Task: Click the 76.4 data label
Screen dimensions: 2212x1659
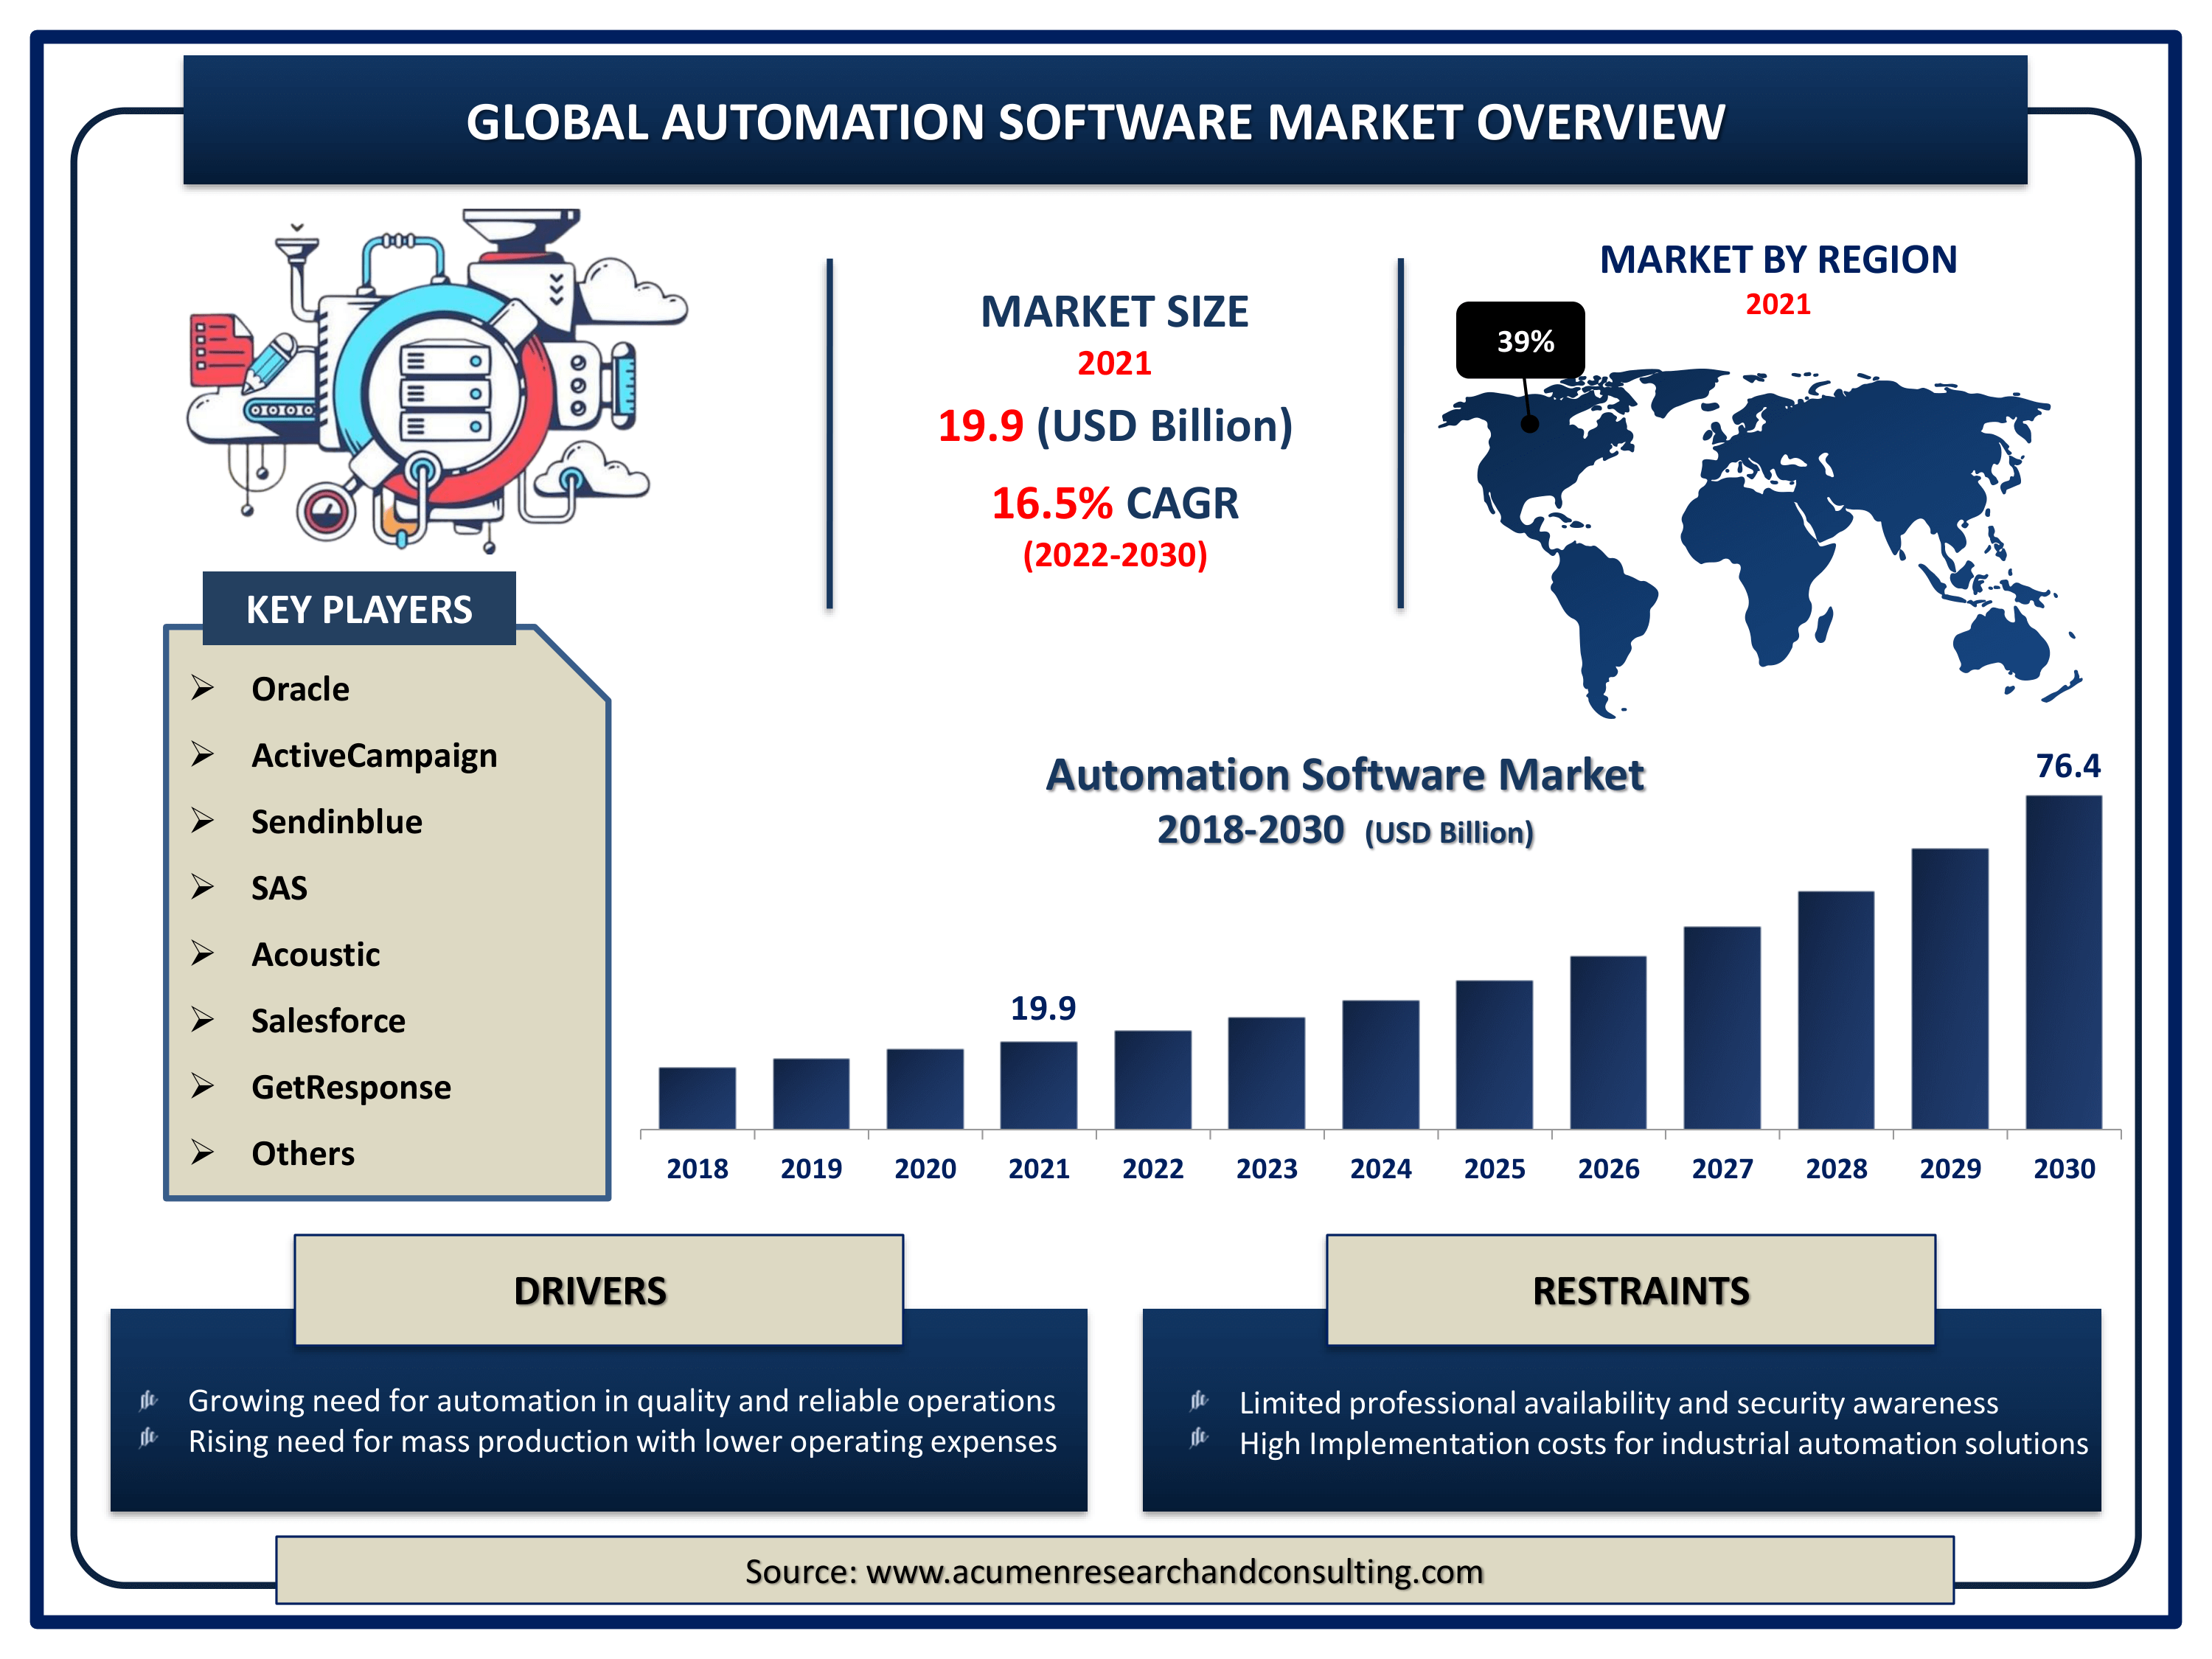Action: click(x=2068, y=766)
